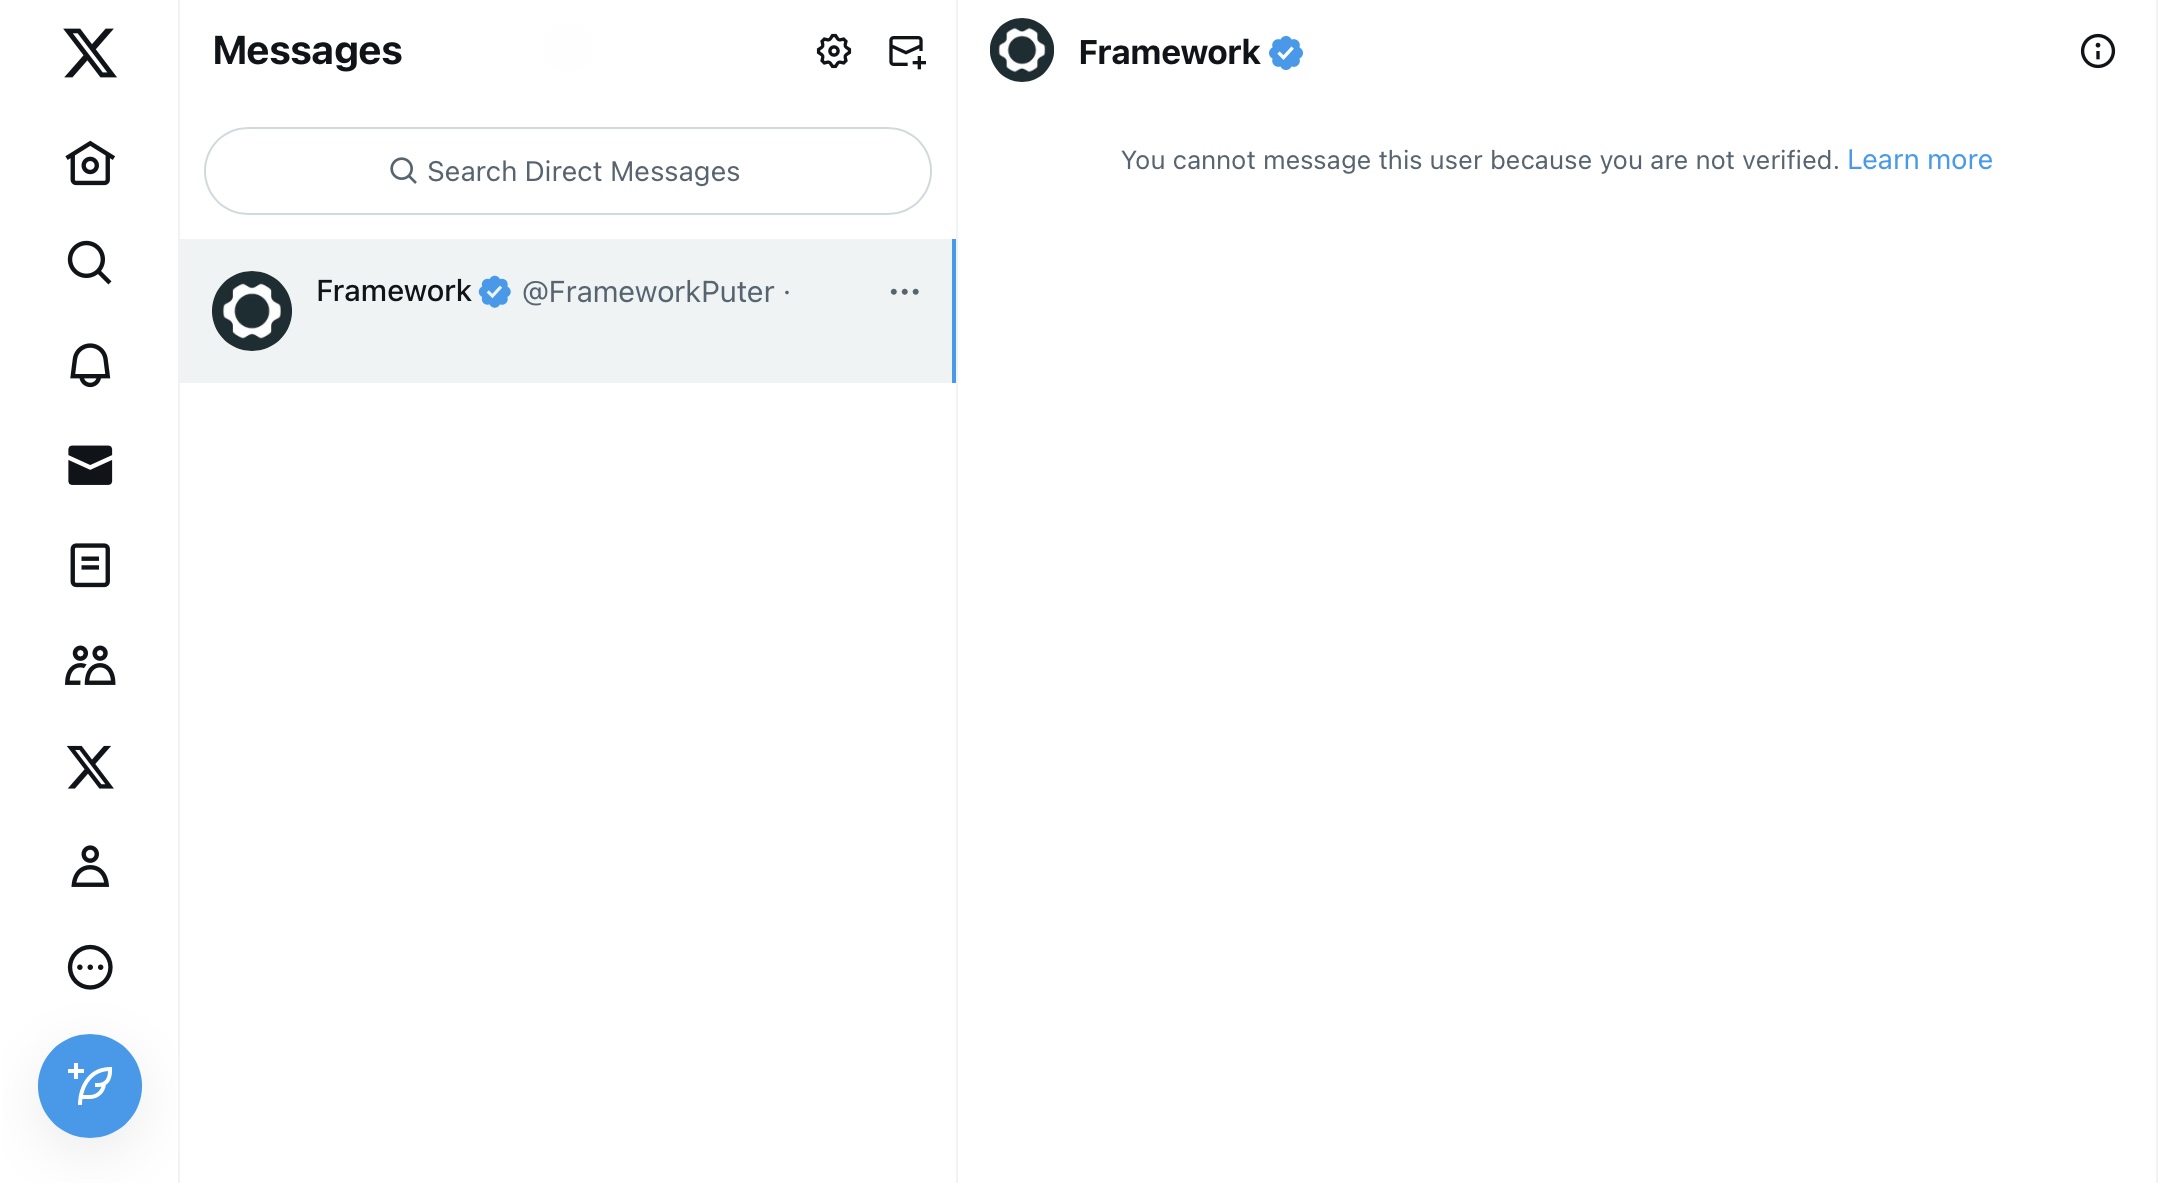This screenshot has height=1183, width=2160.
Task: Start a new message with the compose icon
Action: point(905,51)
